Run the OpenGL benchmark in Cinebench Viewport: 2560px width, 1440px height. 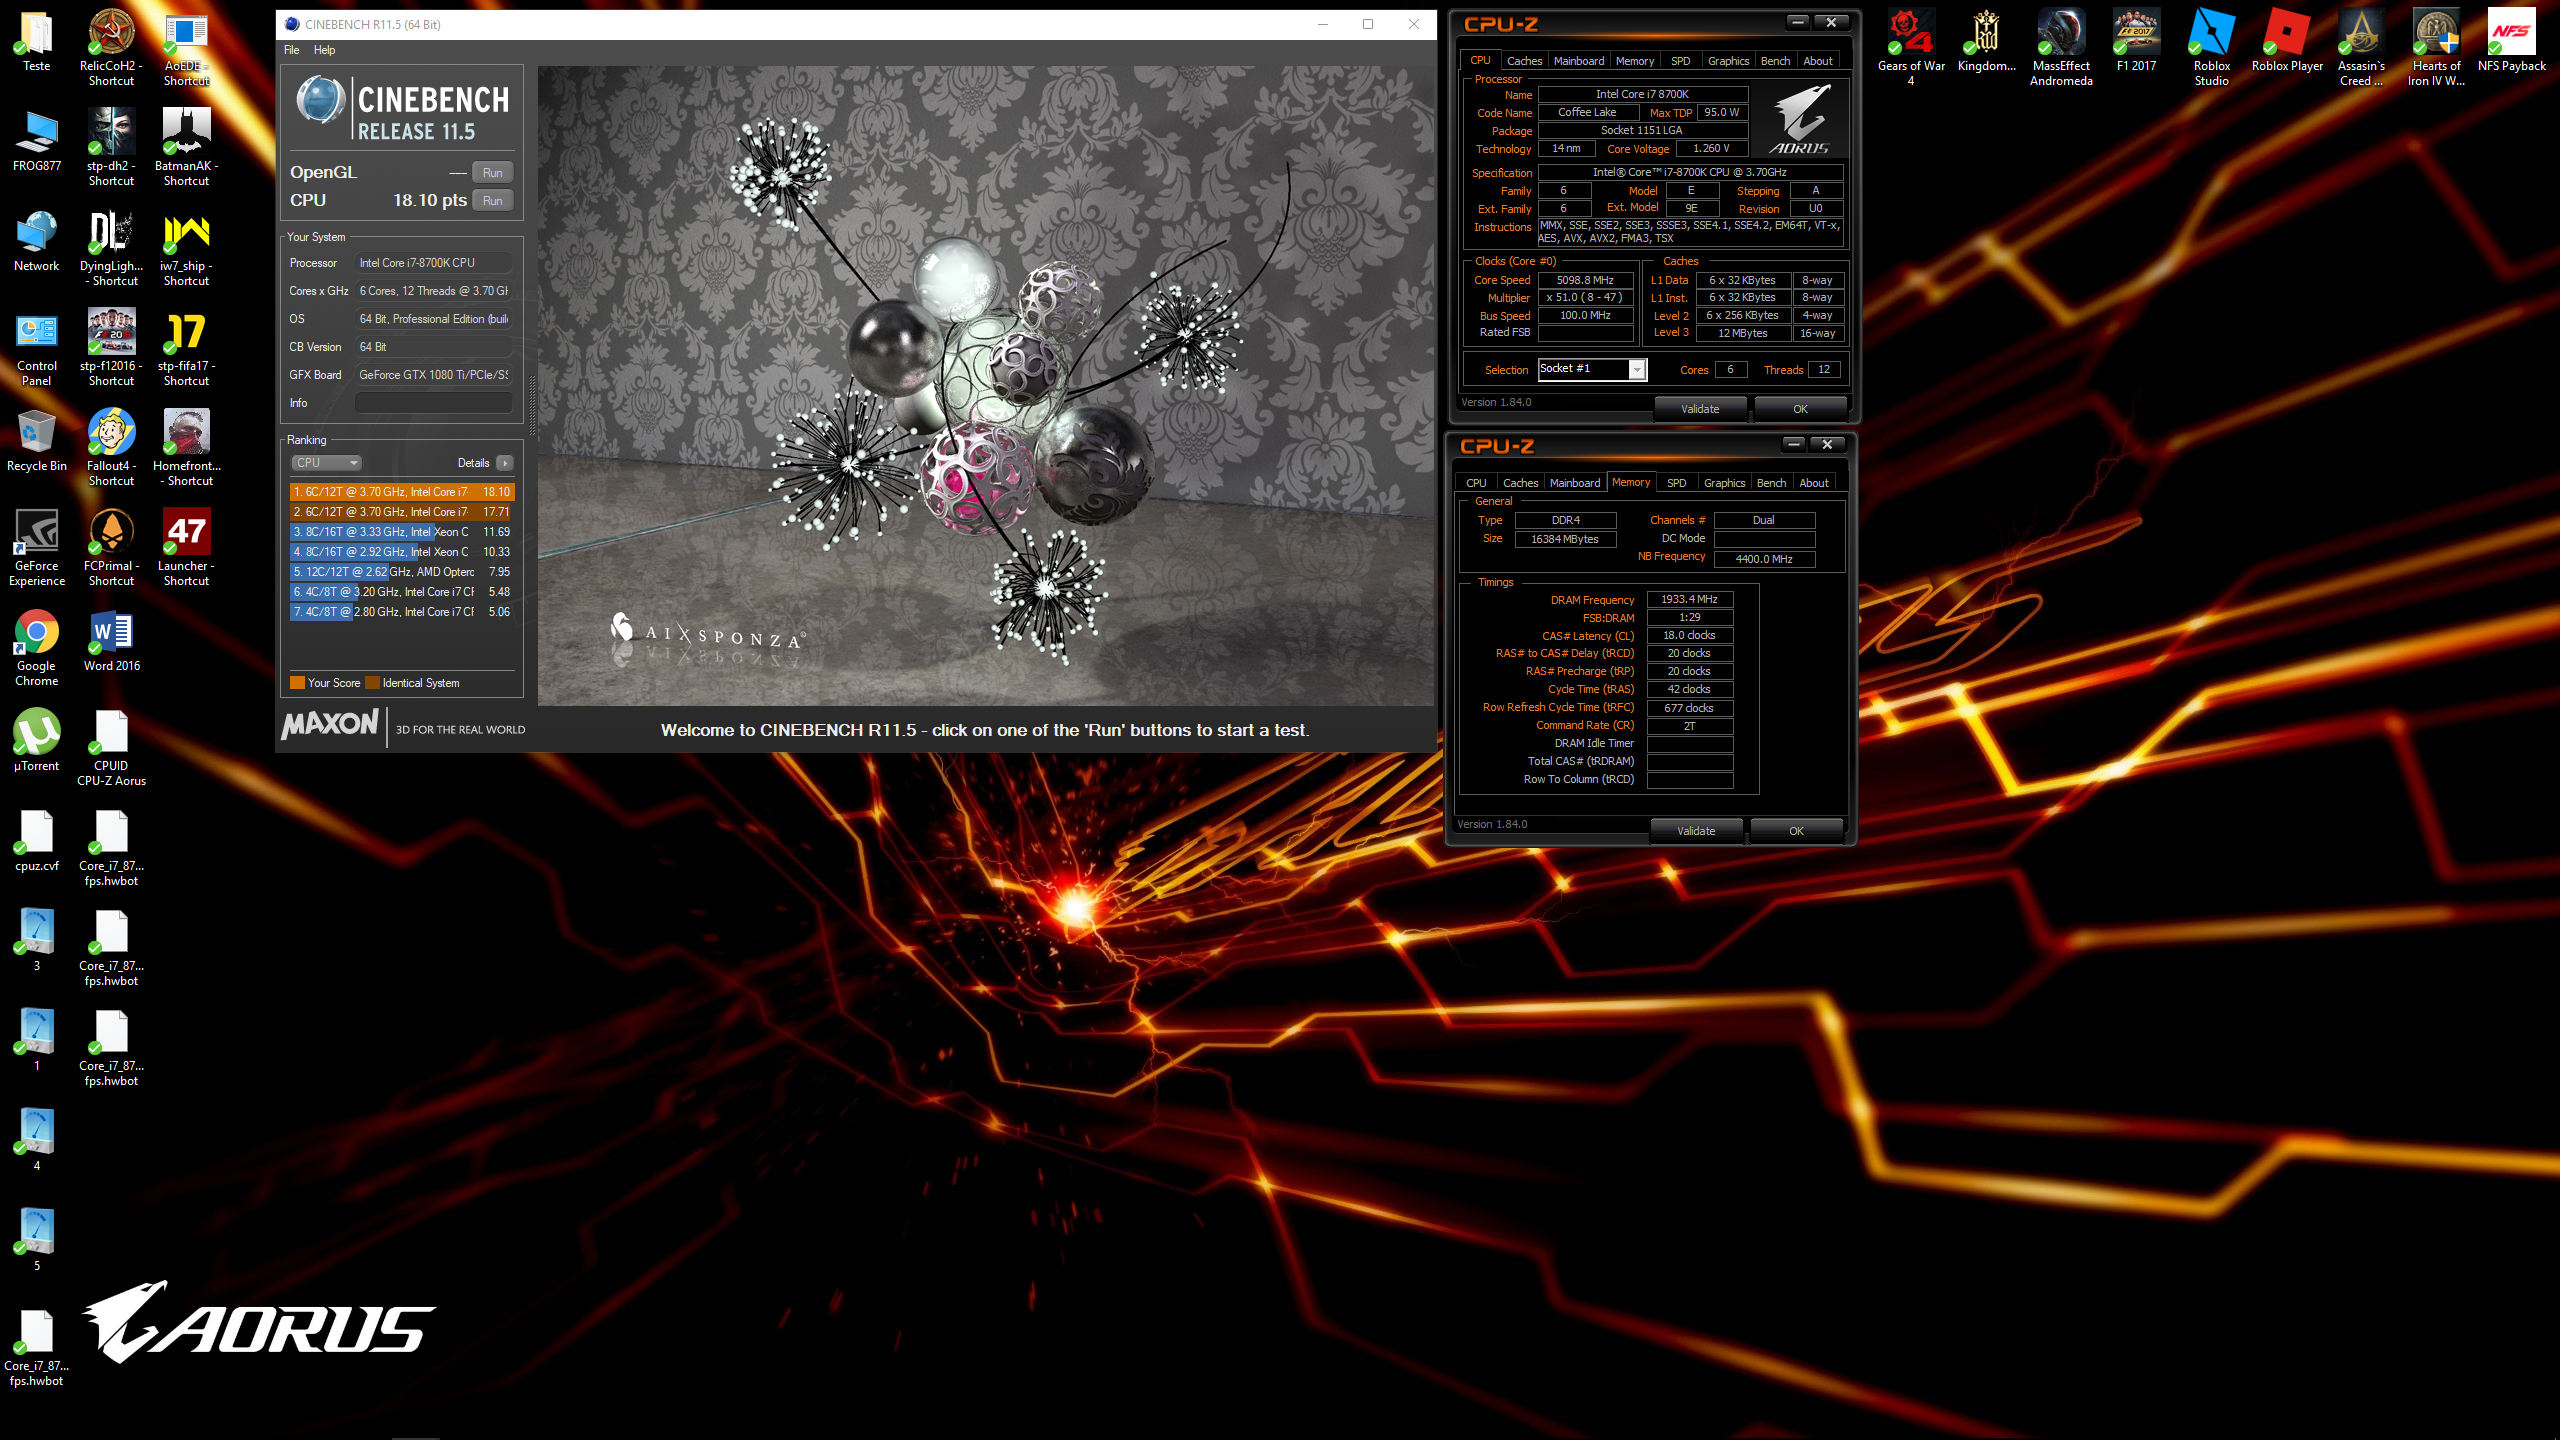492,172
